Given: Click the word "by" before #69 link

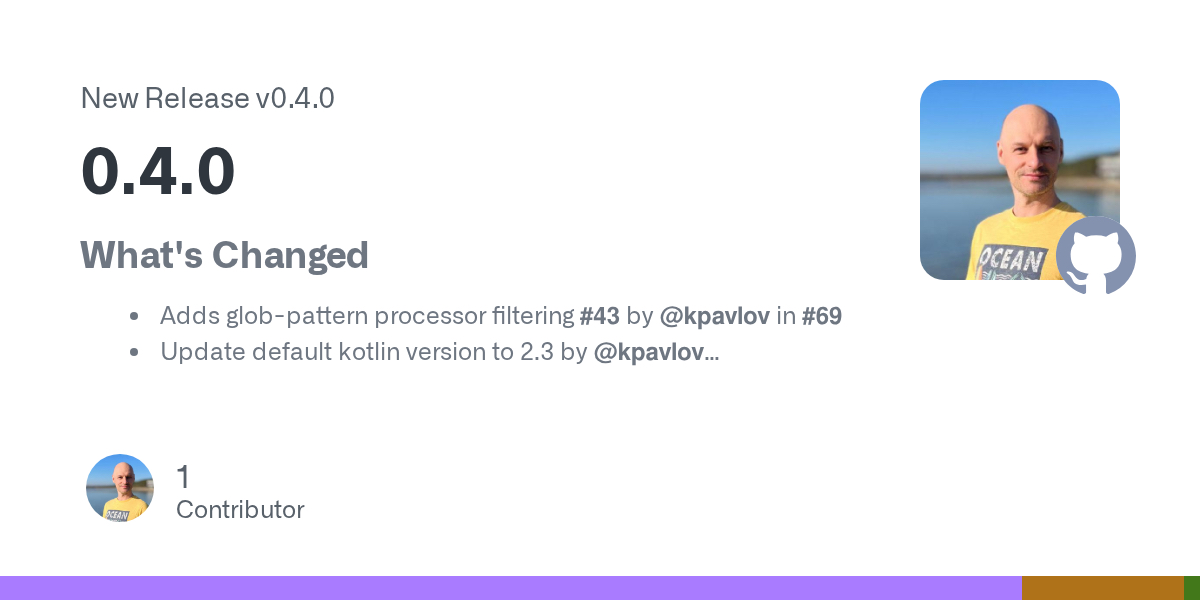Looking at the screenshot, I should (x=639, y=317).
